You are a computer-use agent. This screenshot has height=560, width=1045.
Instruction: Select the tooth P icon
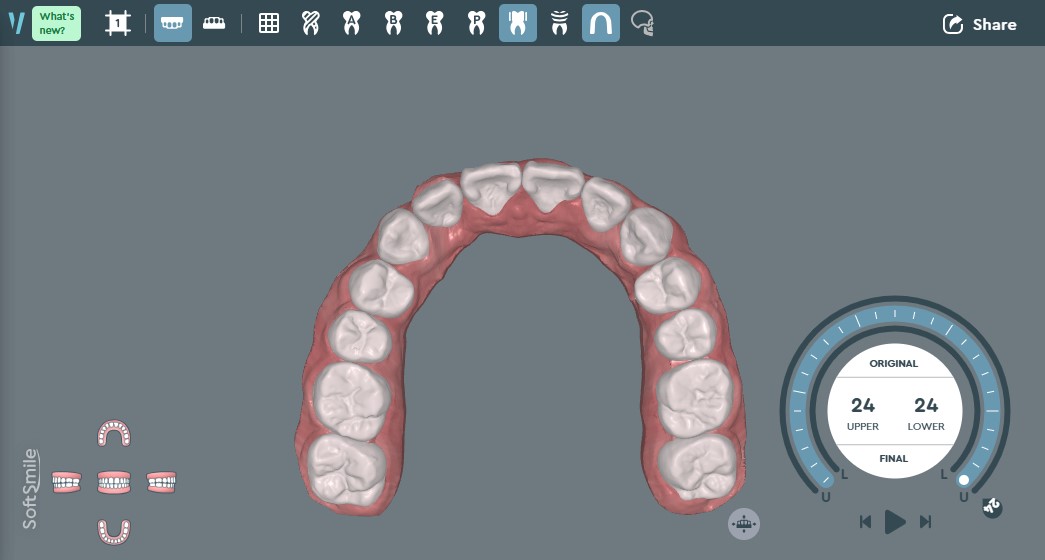click(x=476, y=23)
